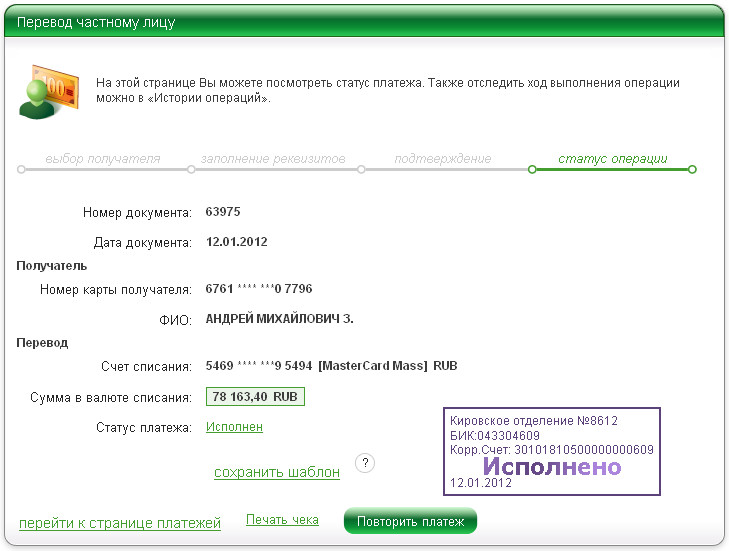The image size is (729, 551).
Task: Click debit account 5469 **** ***9 5494
Action: pos(259,365)
